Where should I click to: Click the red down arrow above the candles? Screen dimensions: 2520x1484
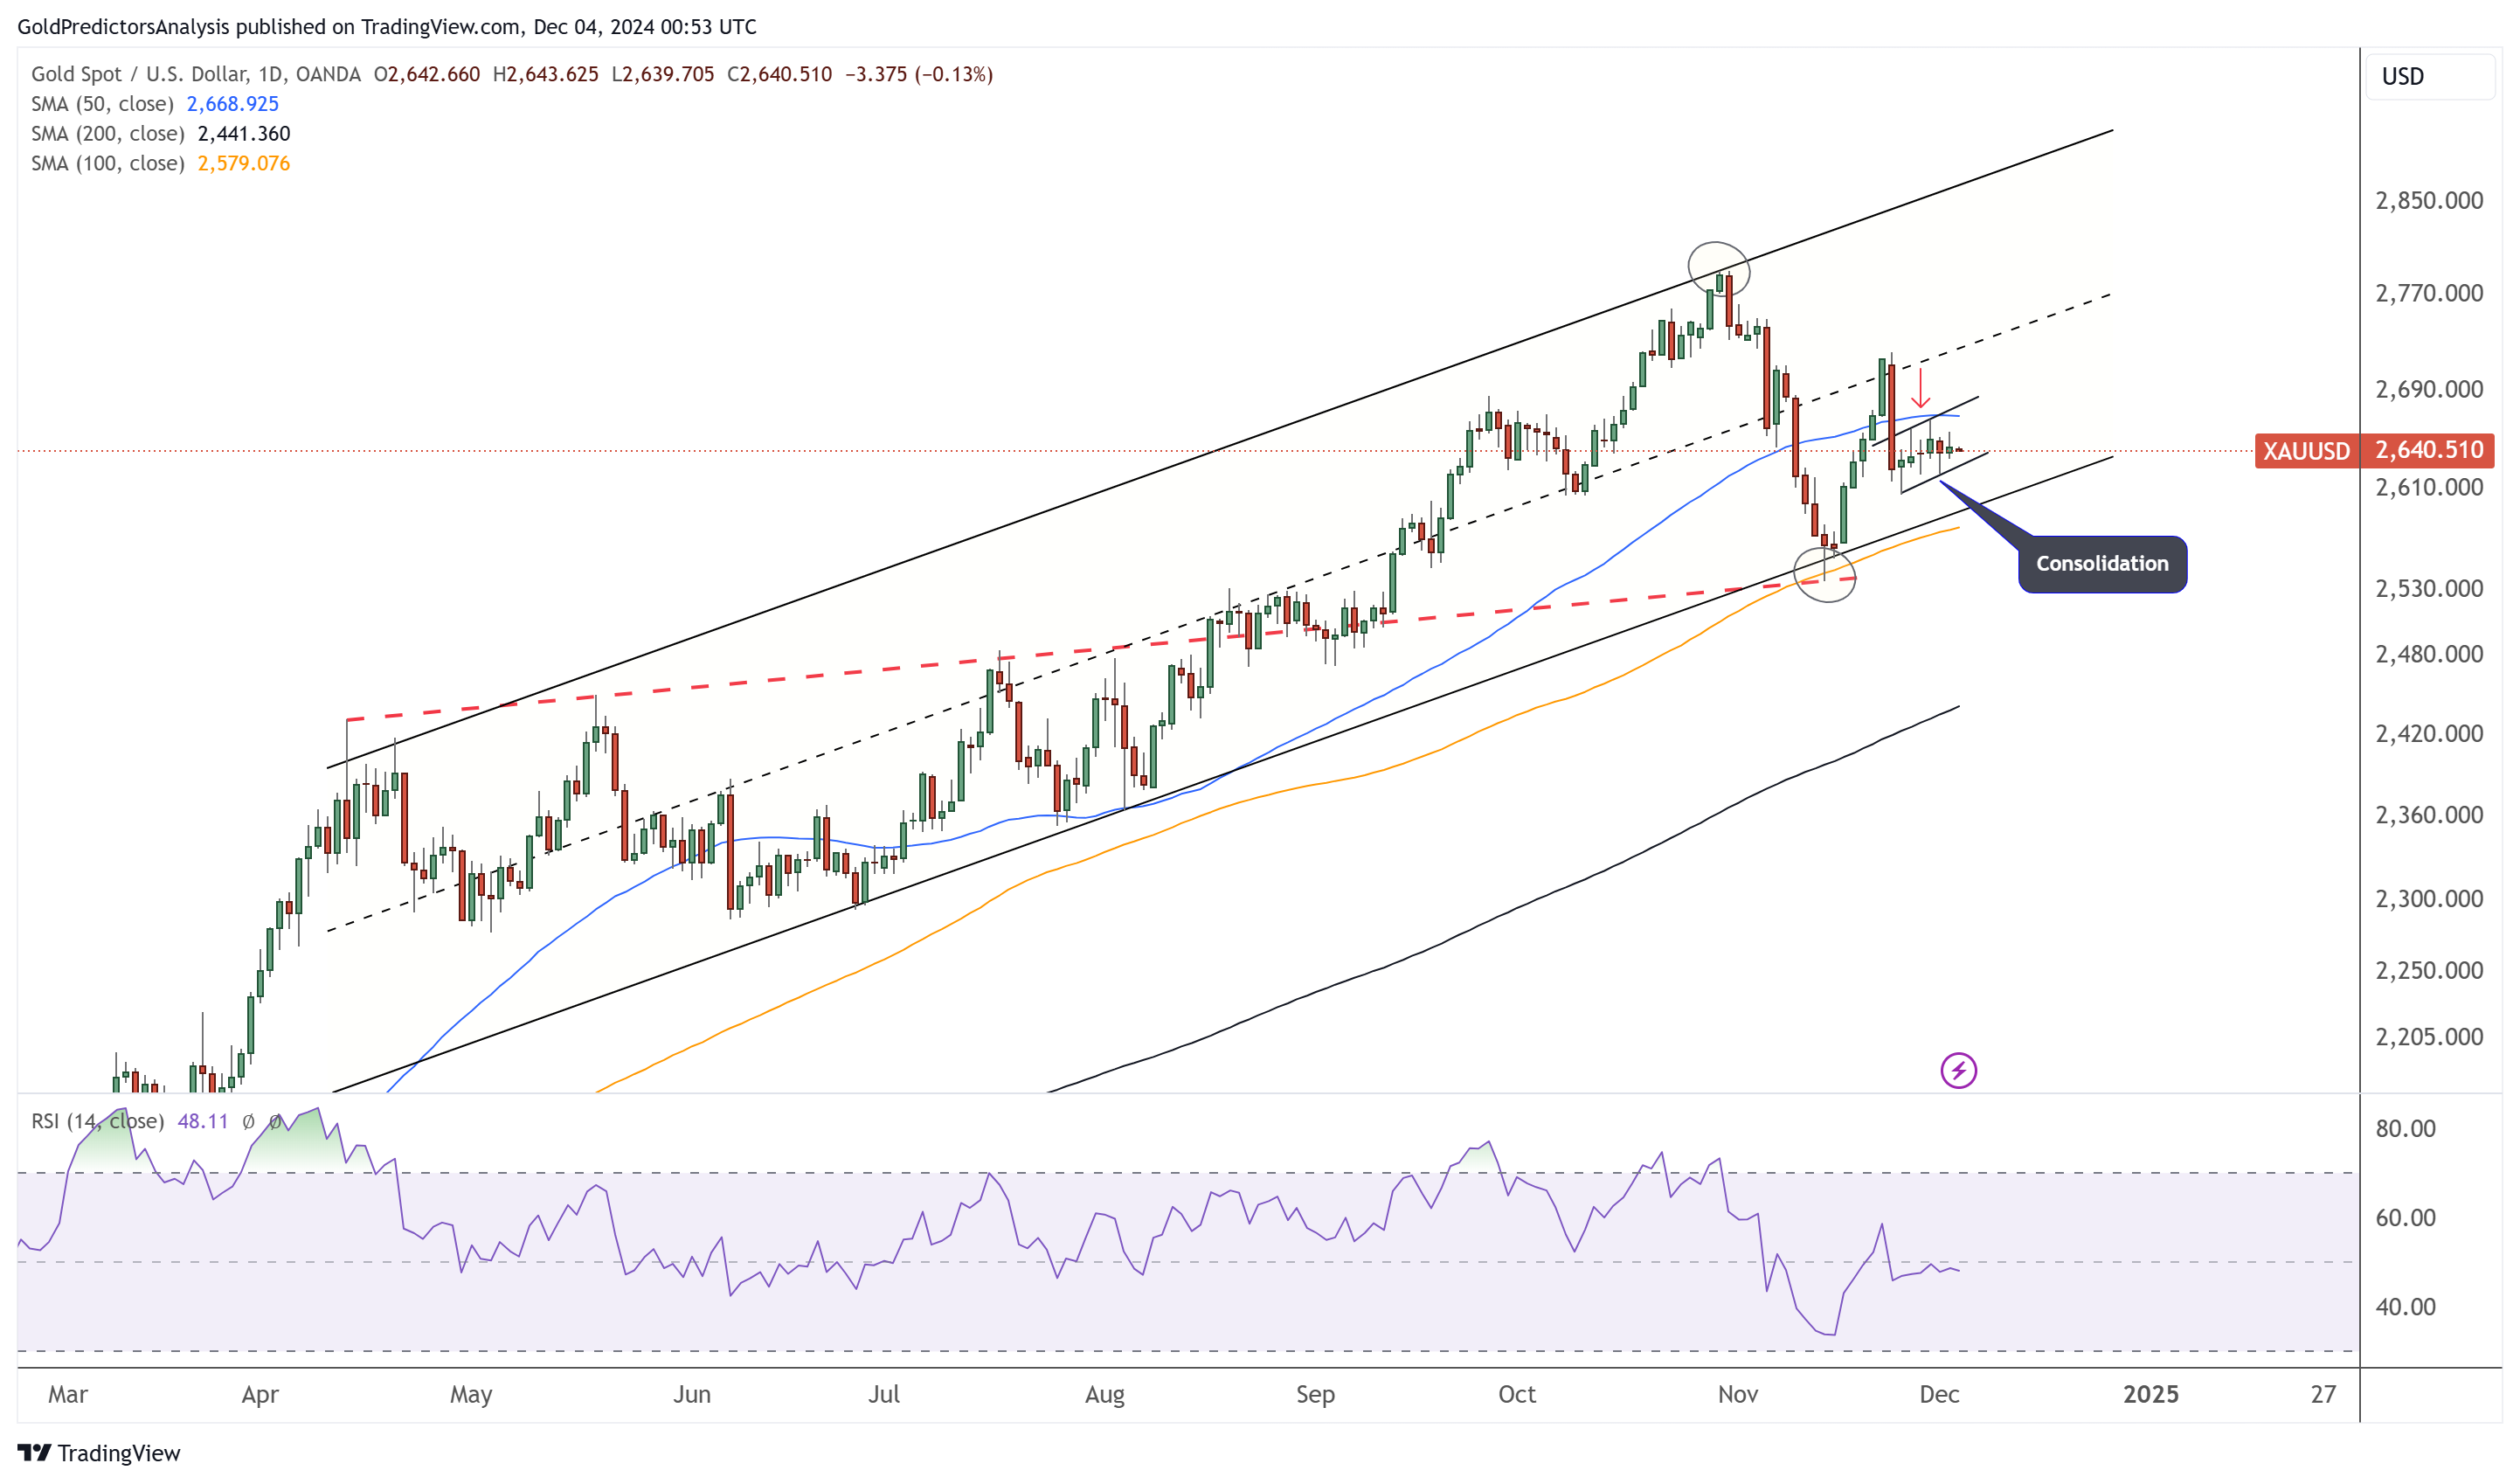click(1920, 388)
